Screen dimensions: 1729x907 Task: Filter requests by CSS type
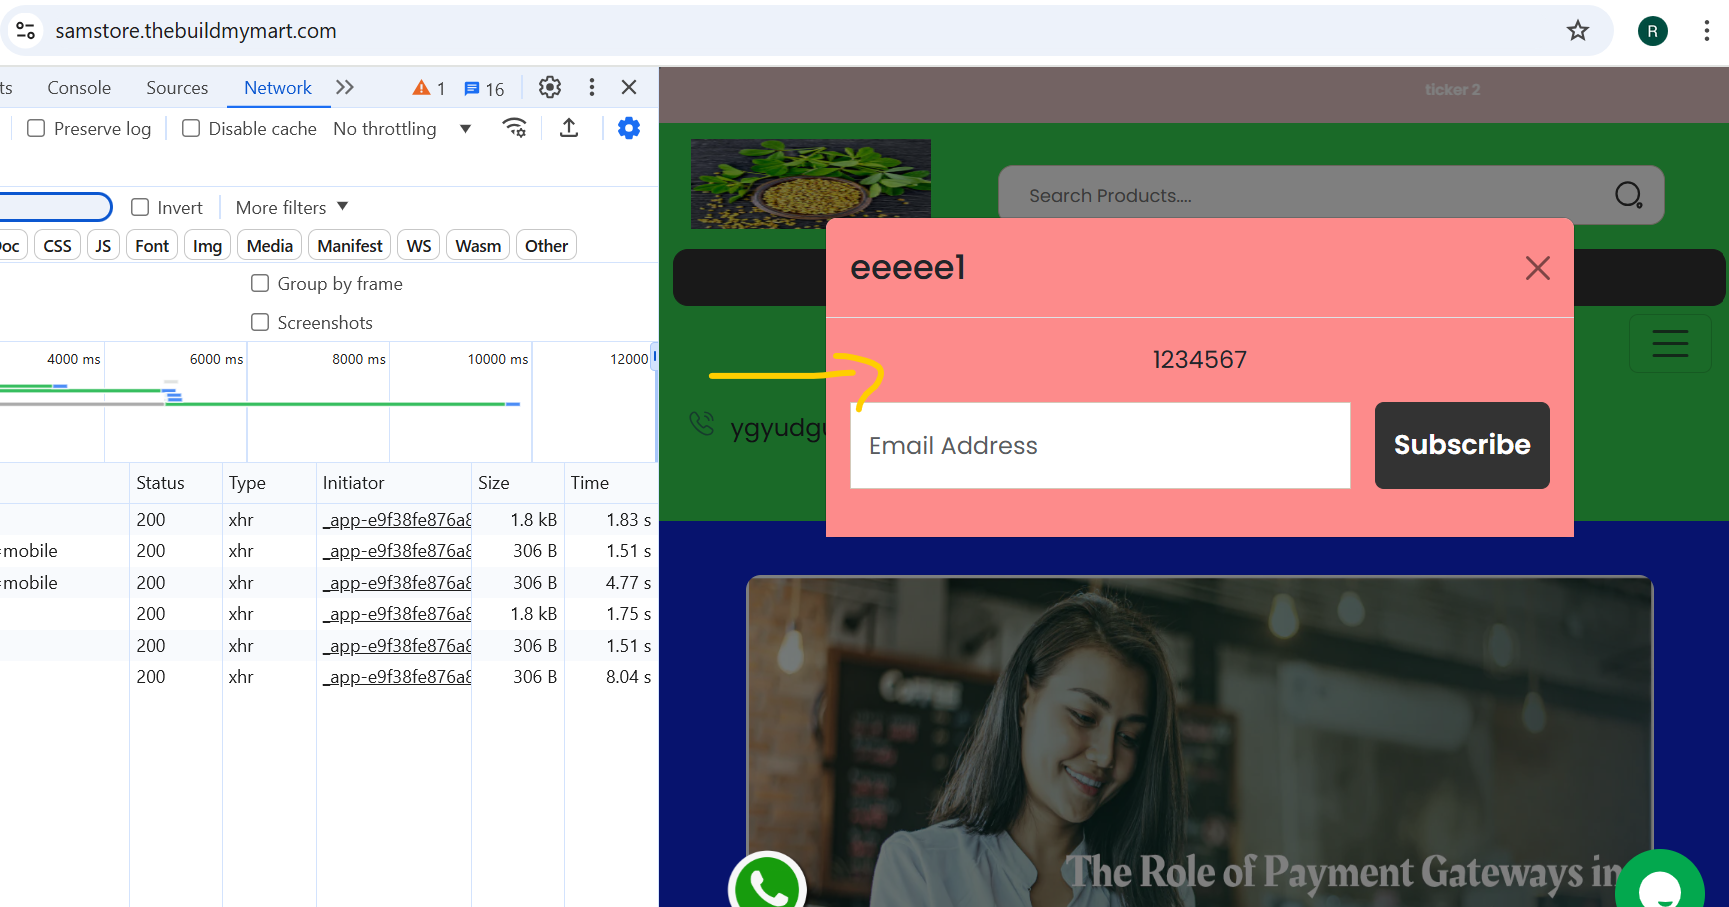(x=58, y=245)
